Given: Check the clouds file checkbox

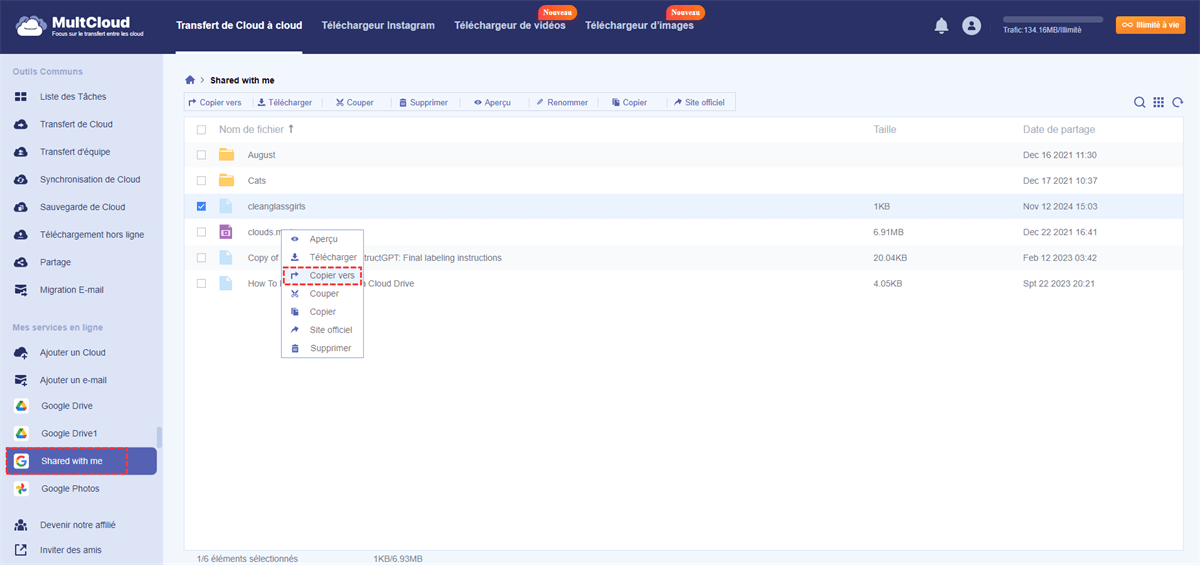Looking at the screenshot, I should click(202, 232).
